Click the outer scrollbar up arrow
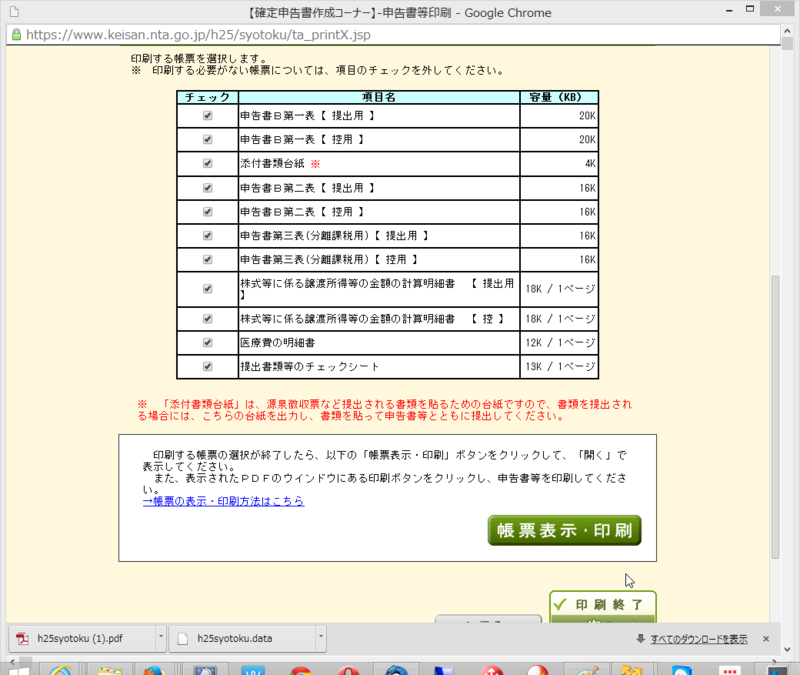The width and height of the screenshot is (800, 675). coord(787,31)
